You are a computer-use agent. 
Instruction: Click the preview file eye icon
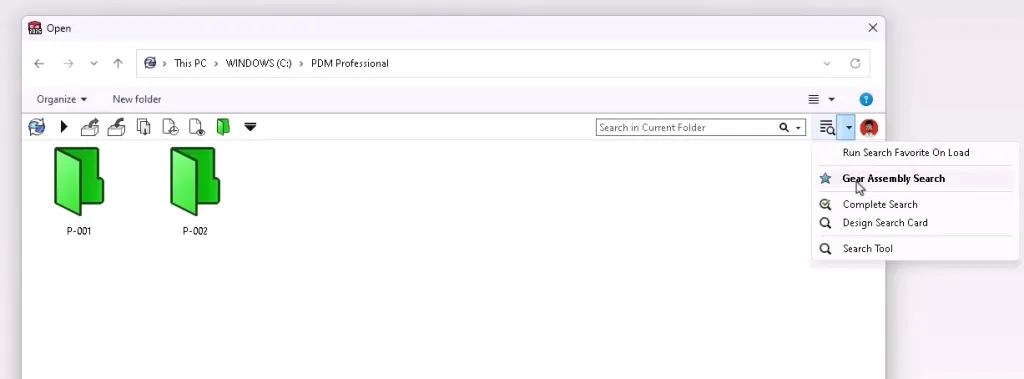point(197,127)
